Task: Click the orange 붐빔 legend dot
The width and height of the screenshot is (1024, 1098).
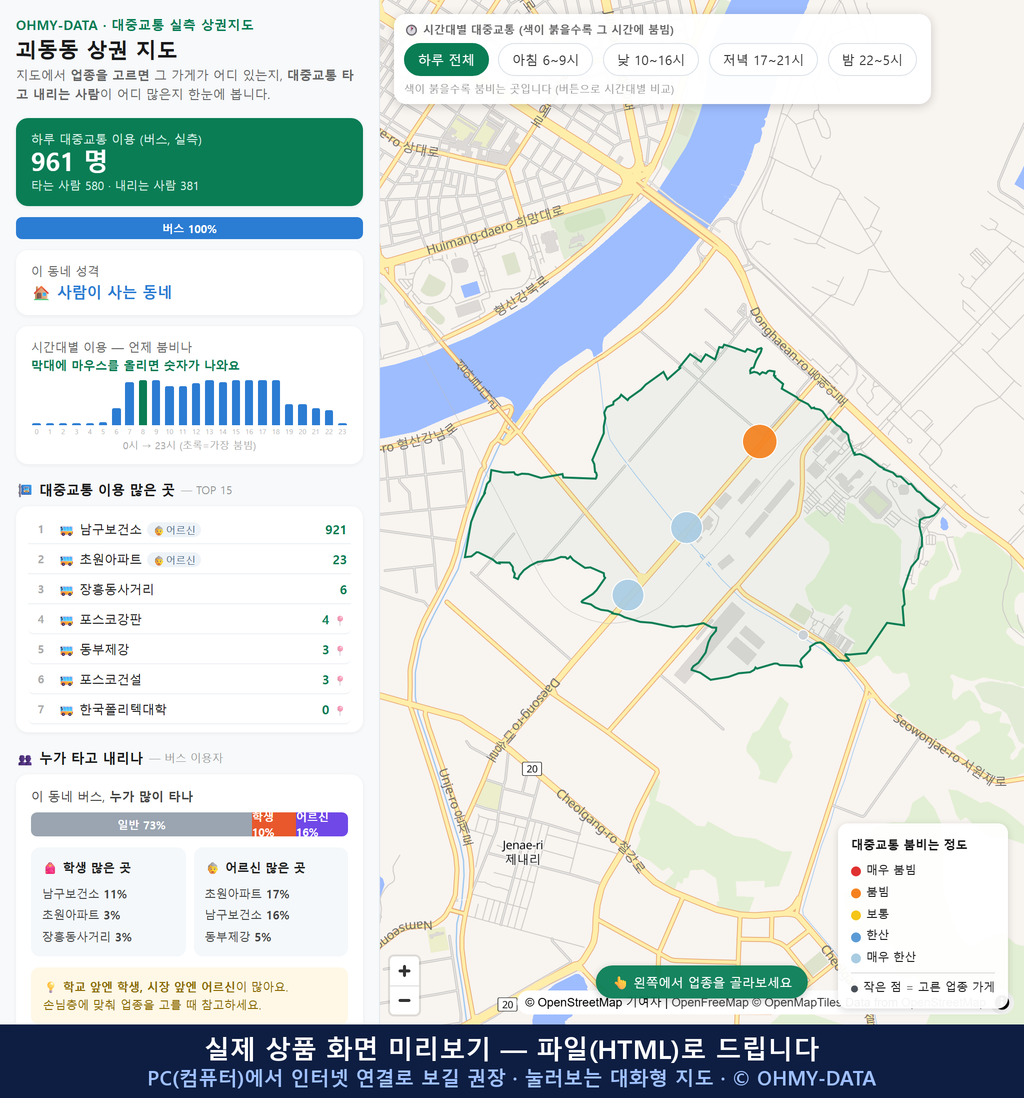Action: pyautogui.click(x=855, y=893)
